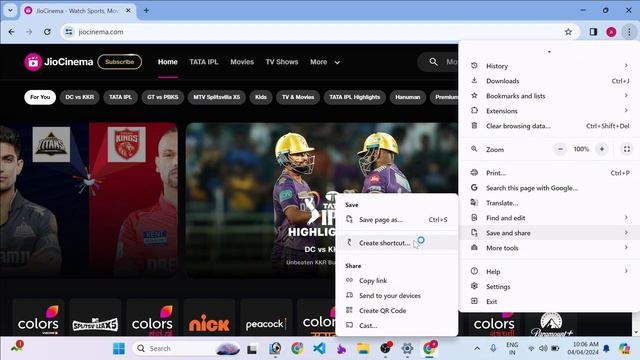The width and height of the screenshot is (640, 360).
Task: Select Save page as option
Action: 396,220
